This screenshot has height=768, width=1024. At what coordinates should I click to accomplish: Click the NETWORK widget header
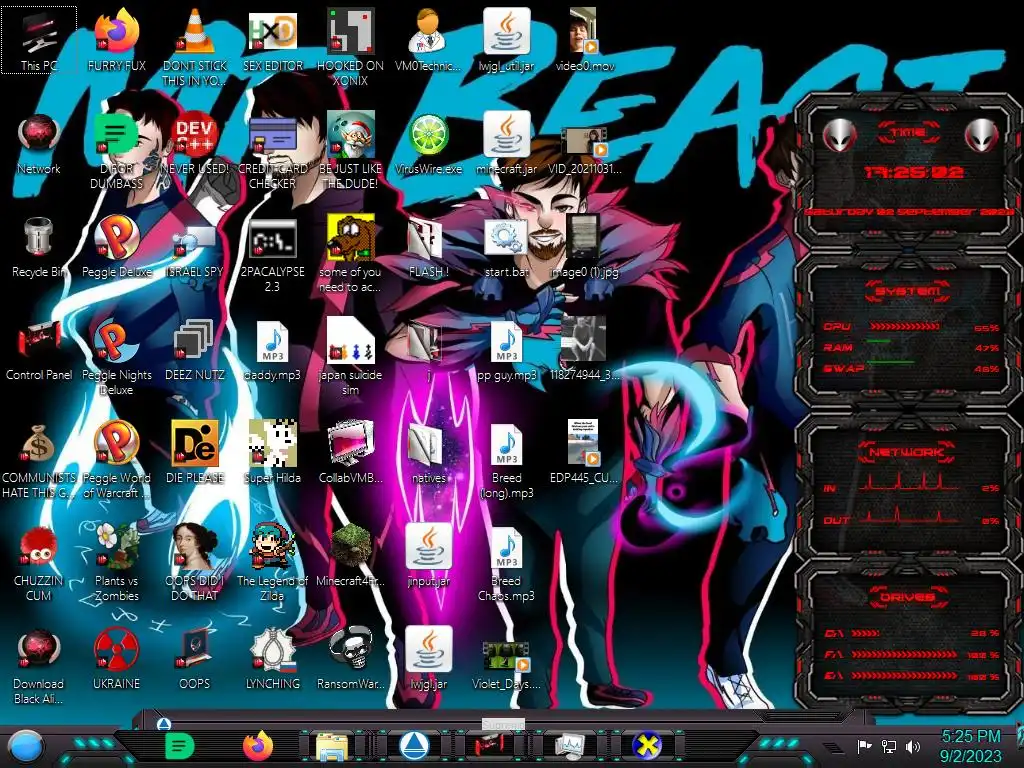click(x=906, y=452)
